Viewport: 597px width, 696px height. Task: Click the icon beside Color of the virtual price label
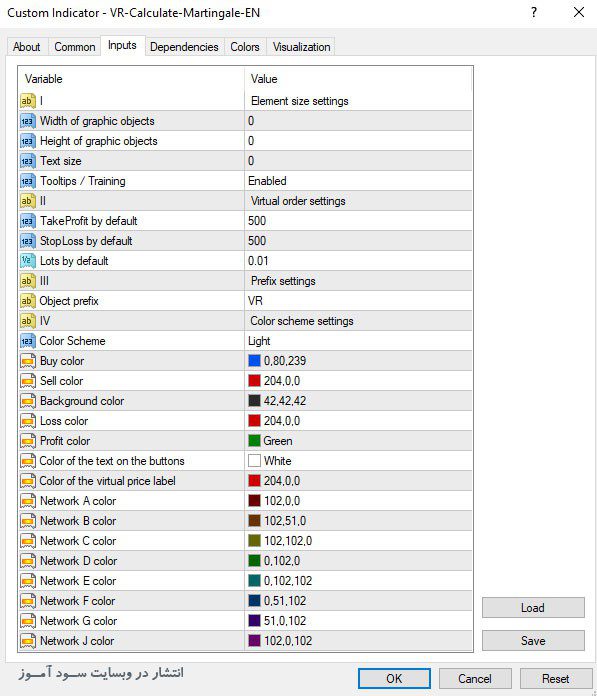28,481
